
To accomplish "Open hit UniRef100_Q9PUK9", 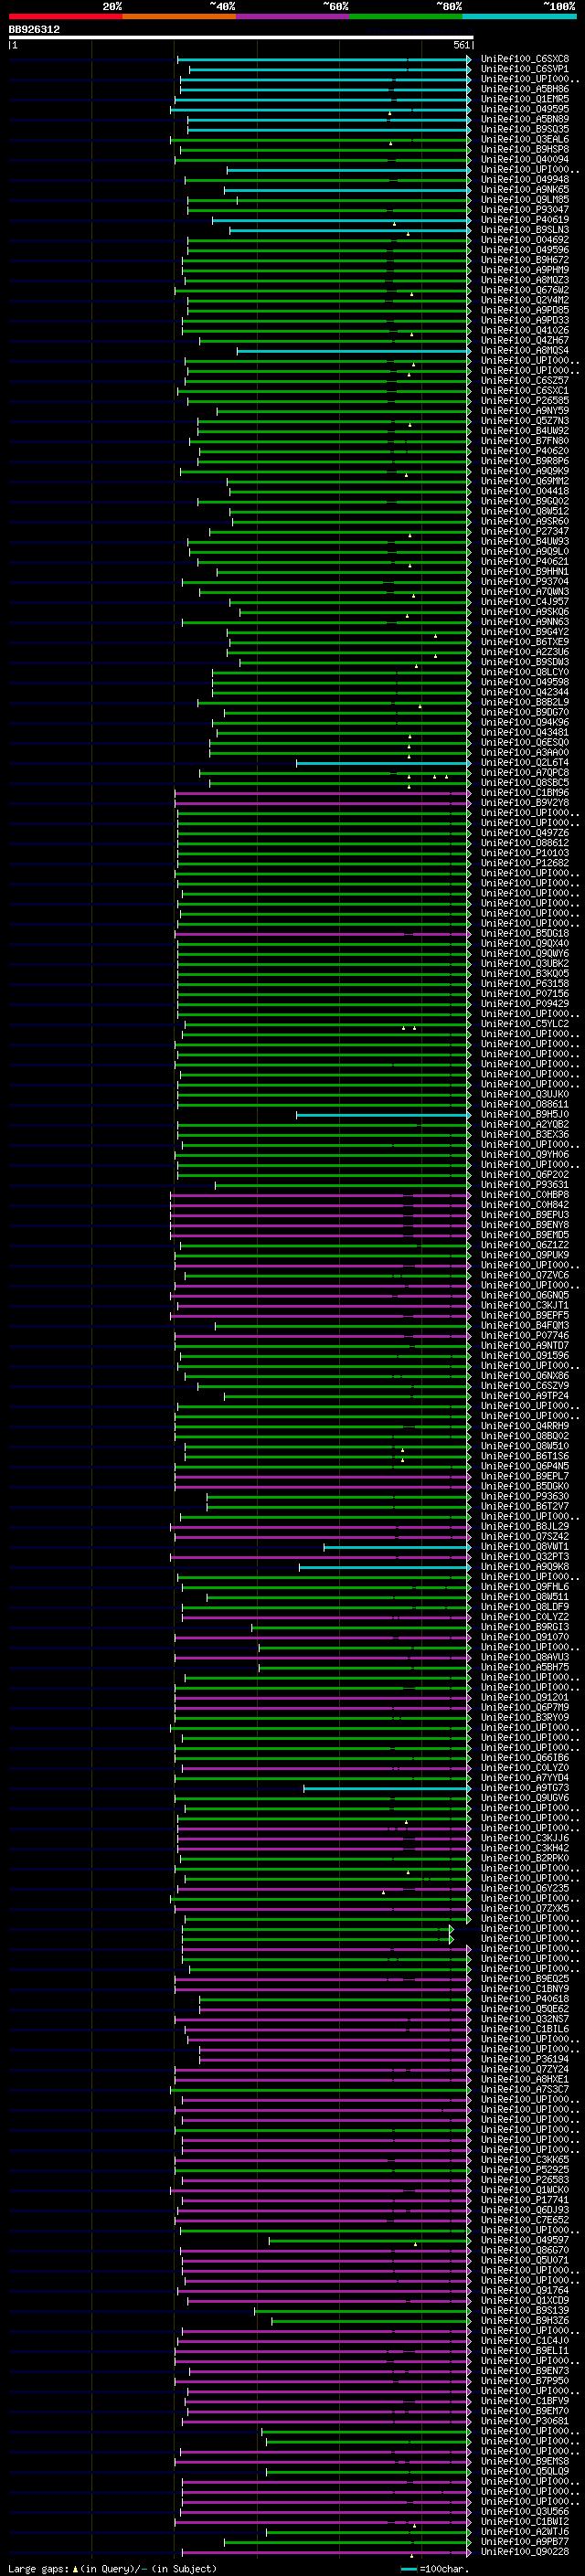I will tap(525, 1255).
